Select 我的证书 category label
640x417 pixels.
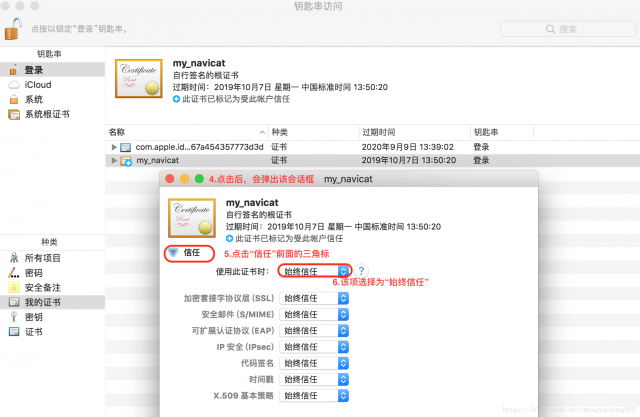[42, 302]
